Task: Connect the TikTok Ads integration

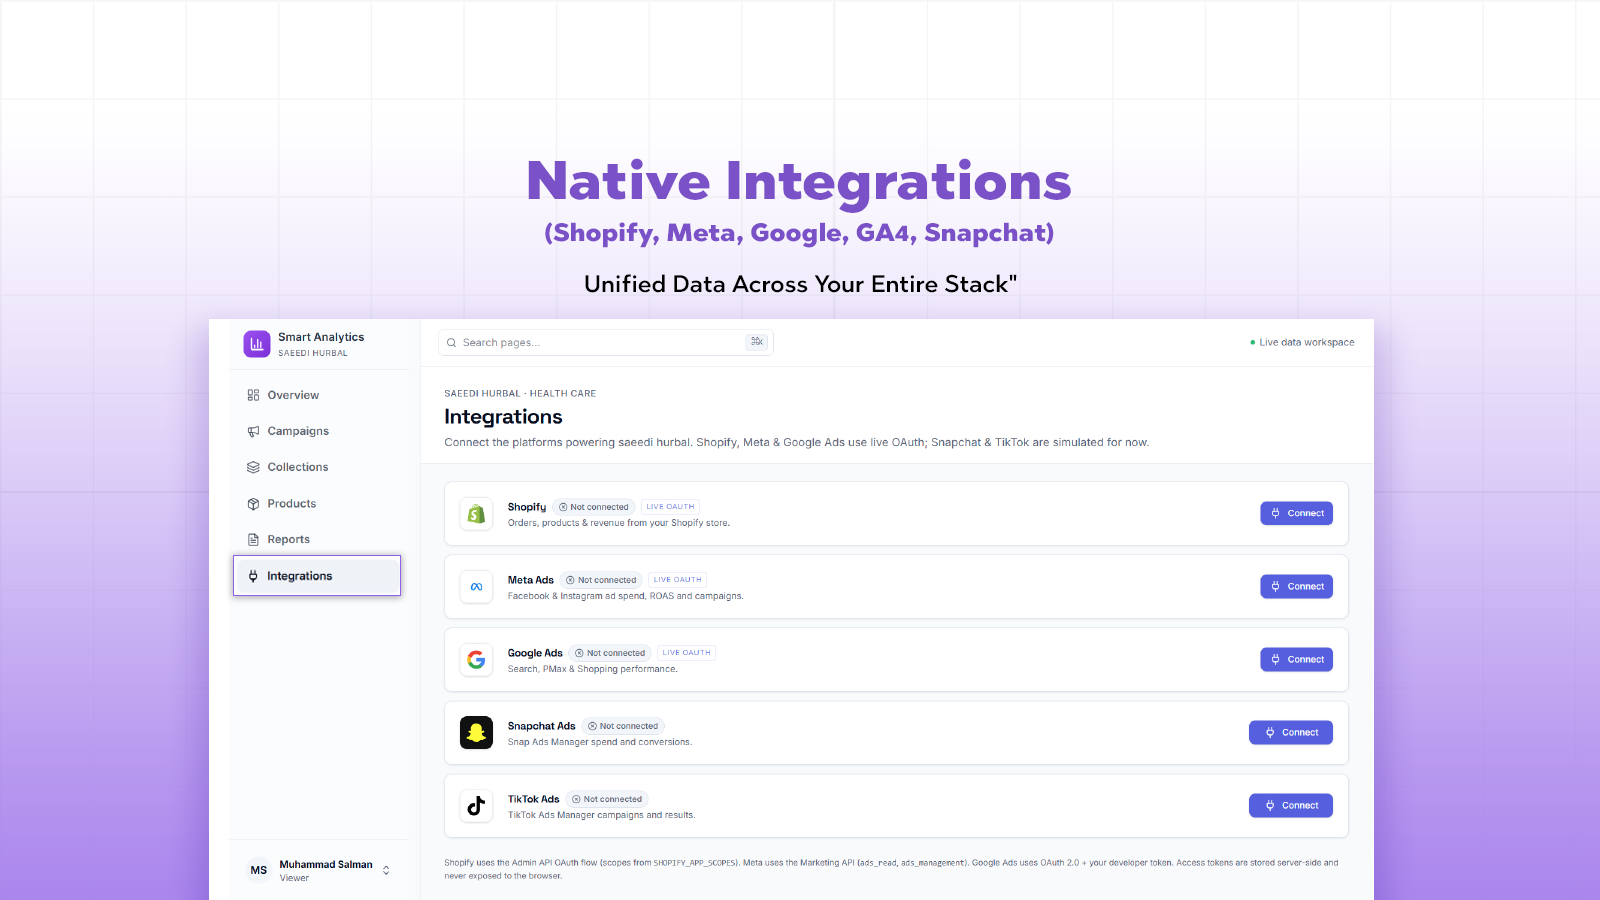Action: tap(1291, 805)
